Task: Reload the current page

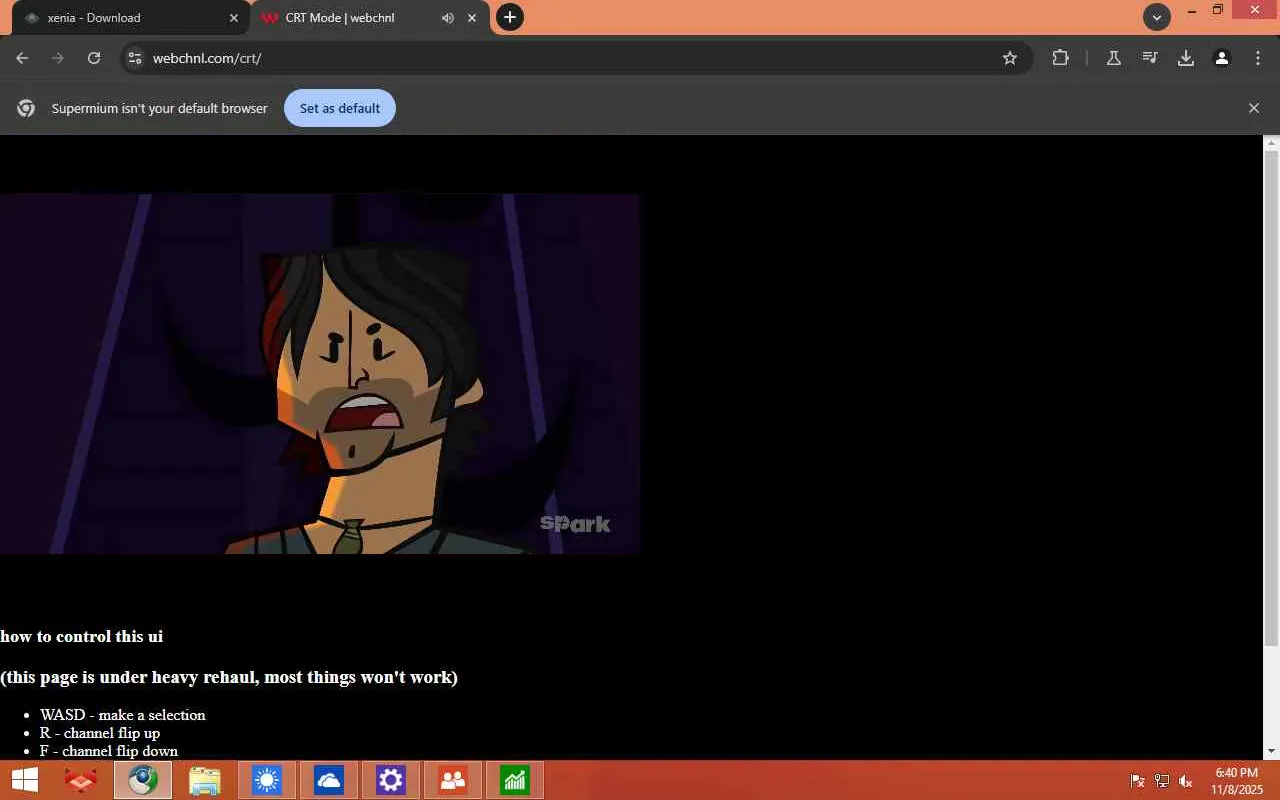Action: pyautogui.click(x=94, y=58)
